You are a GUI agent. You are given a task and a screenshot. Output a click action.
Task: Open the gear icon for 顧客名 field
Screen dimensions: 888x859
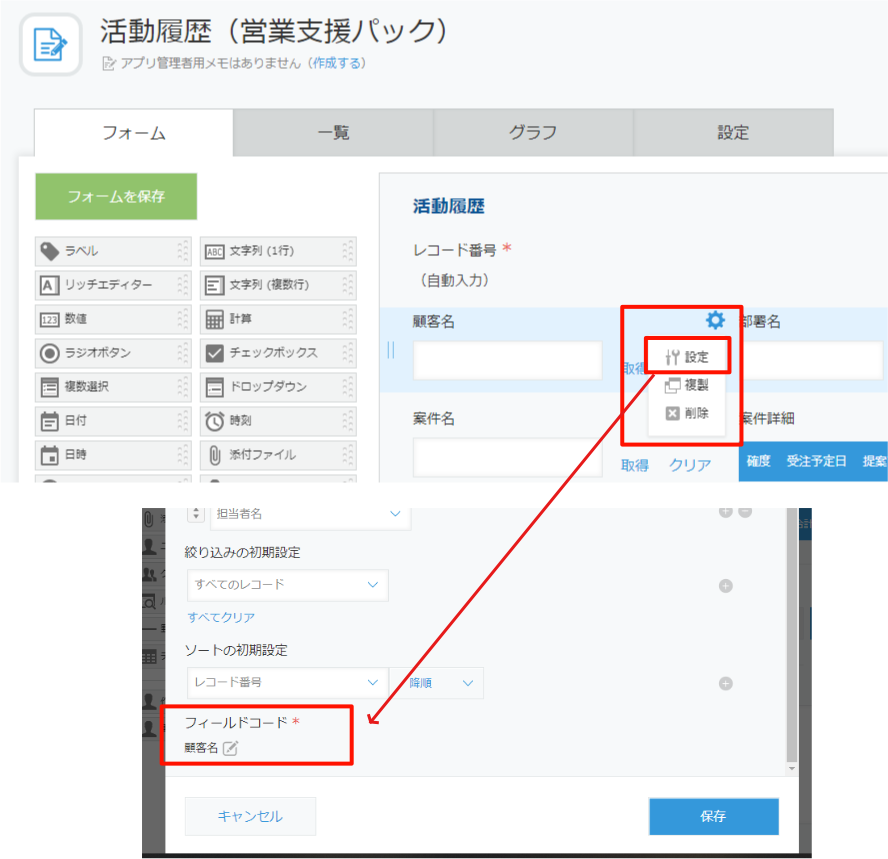pos(715,320)
